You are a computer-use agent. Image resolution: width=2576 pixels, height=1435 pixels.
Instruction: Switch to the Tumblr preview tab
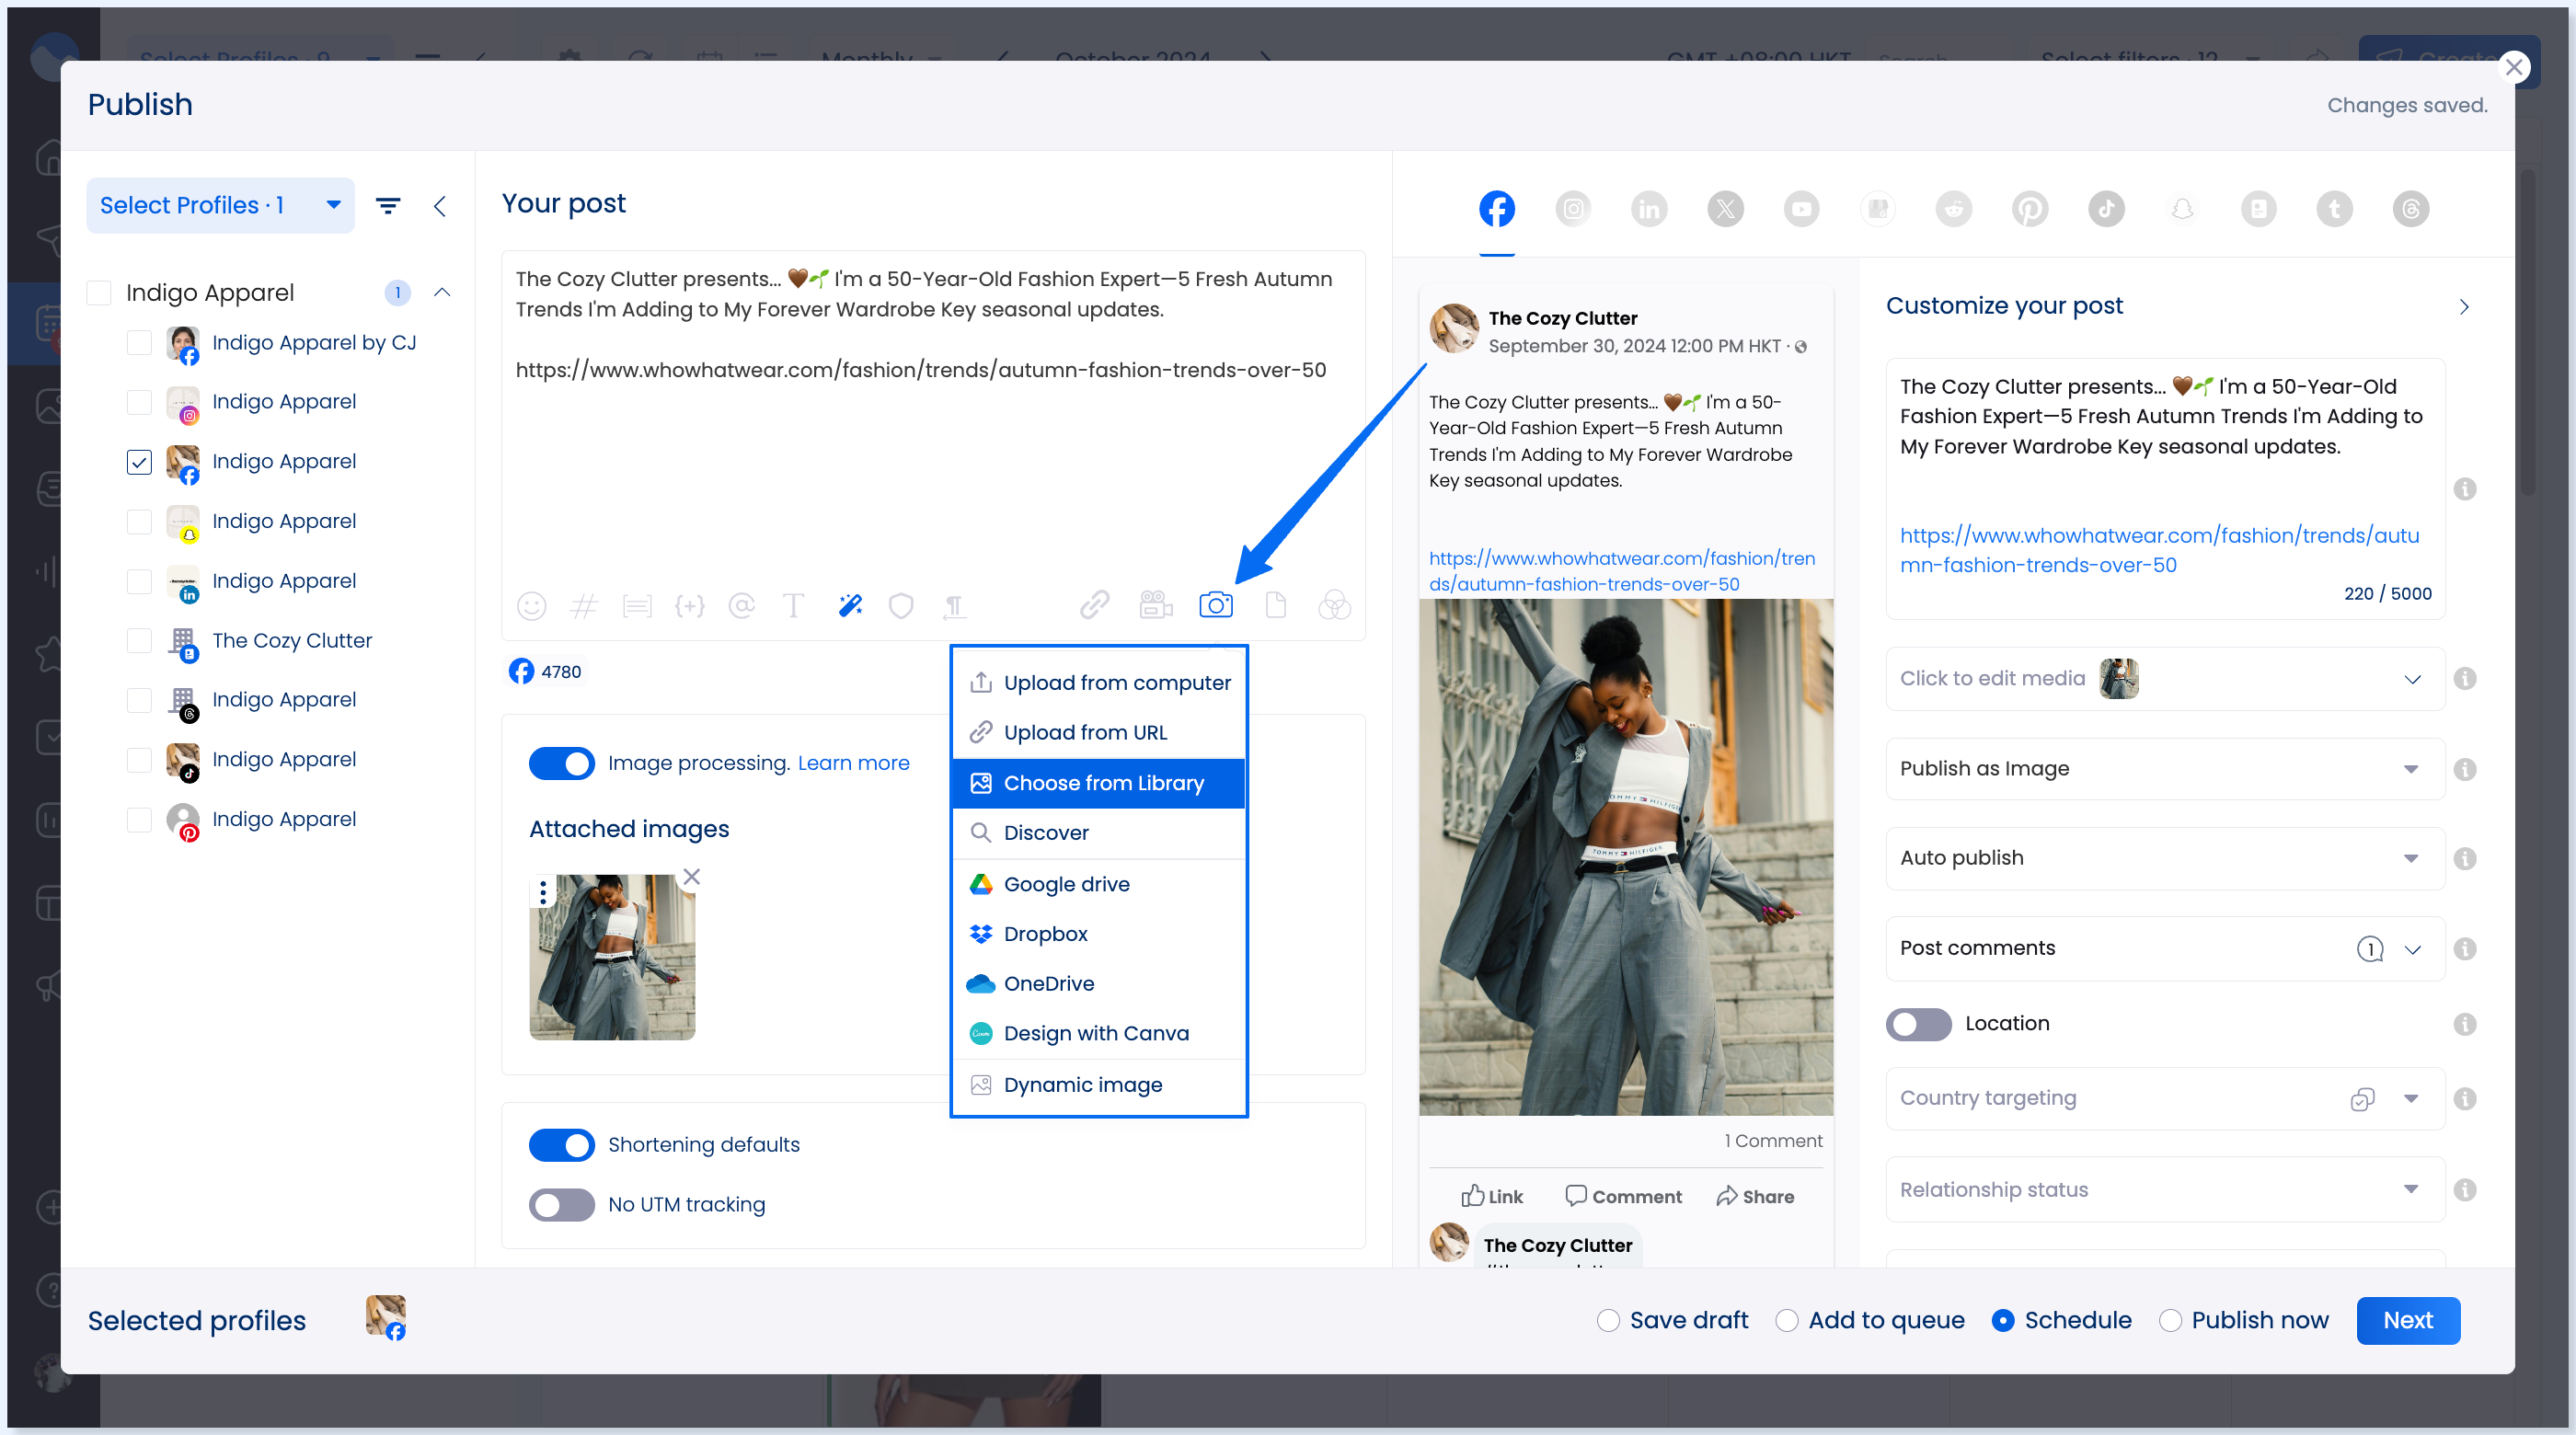coord(2334,208)
